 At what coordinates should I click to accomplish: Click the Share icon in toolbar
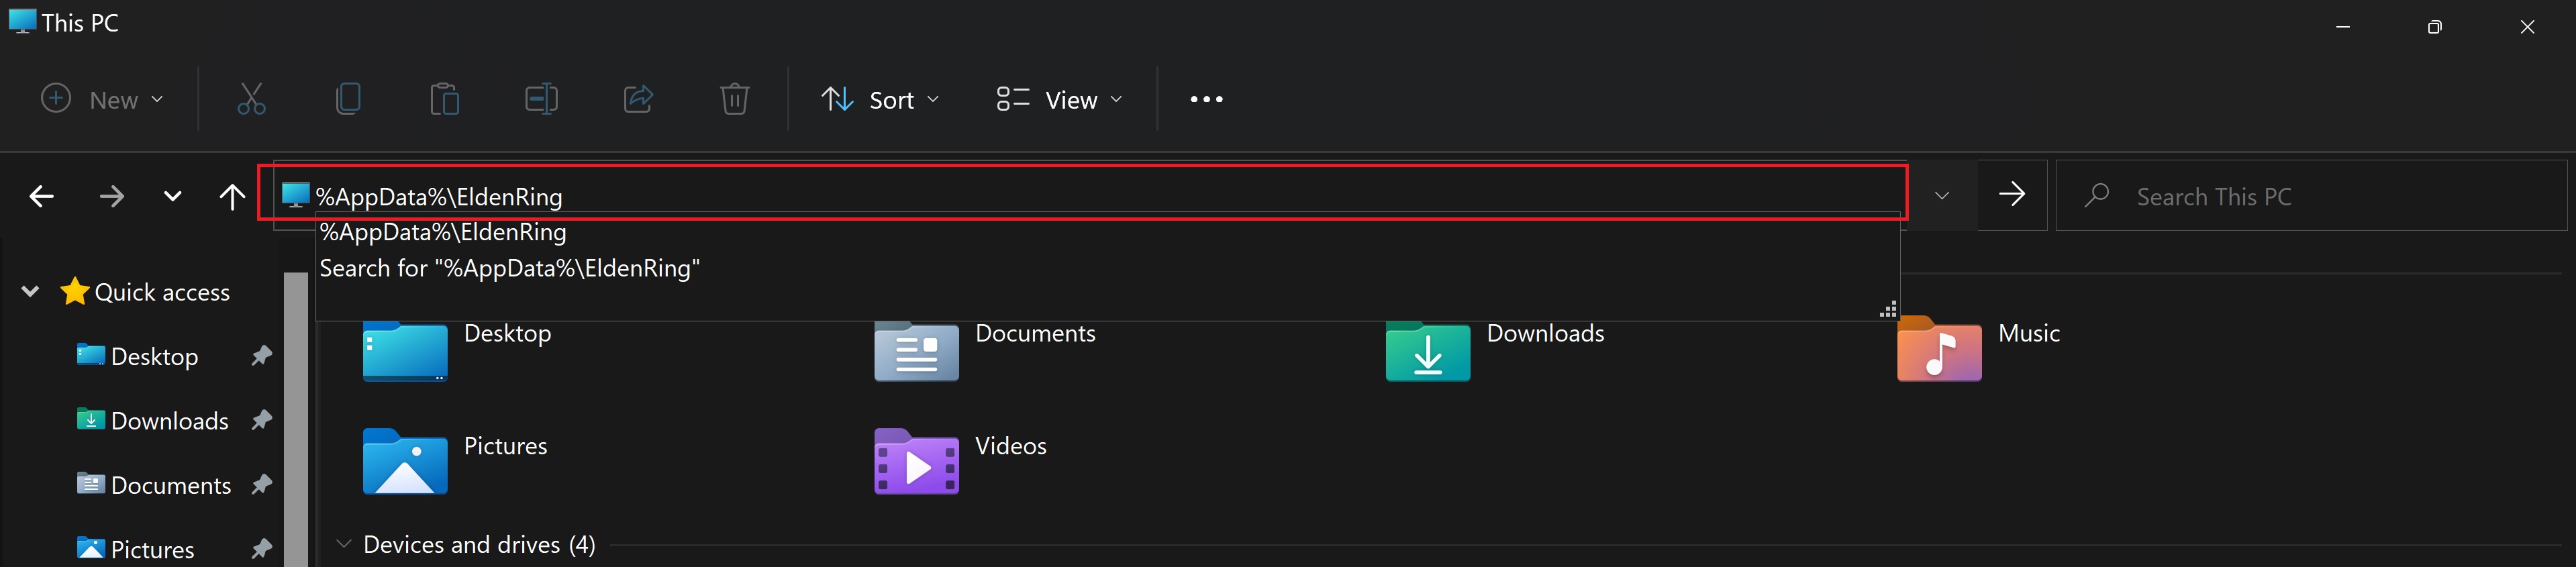click(x=638, y=99)
